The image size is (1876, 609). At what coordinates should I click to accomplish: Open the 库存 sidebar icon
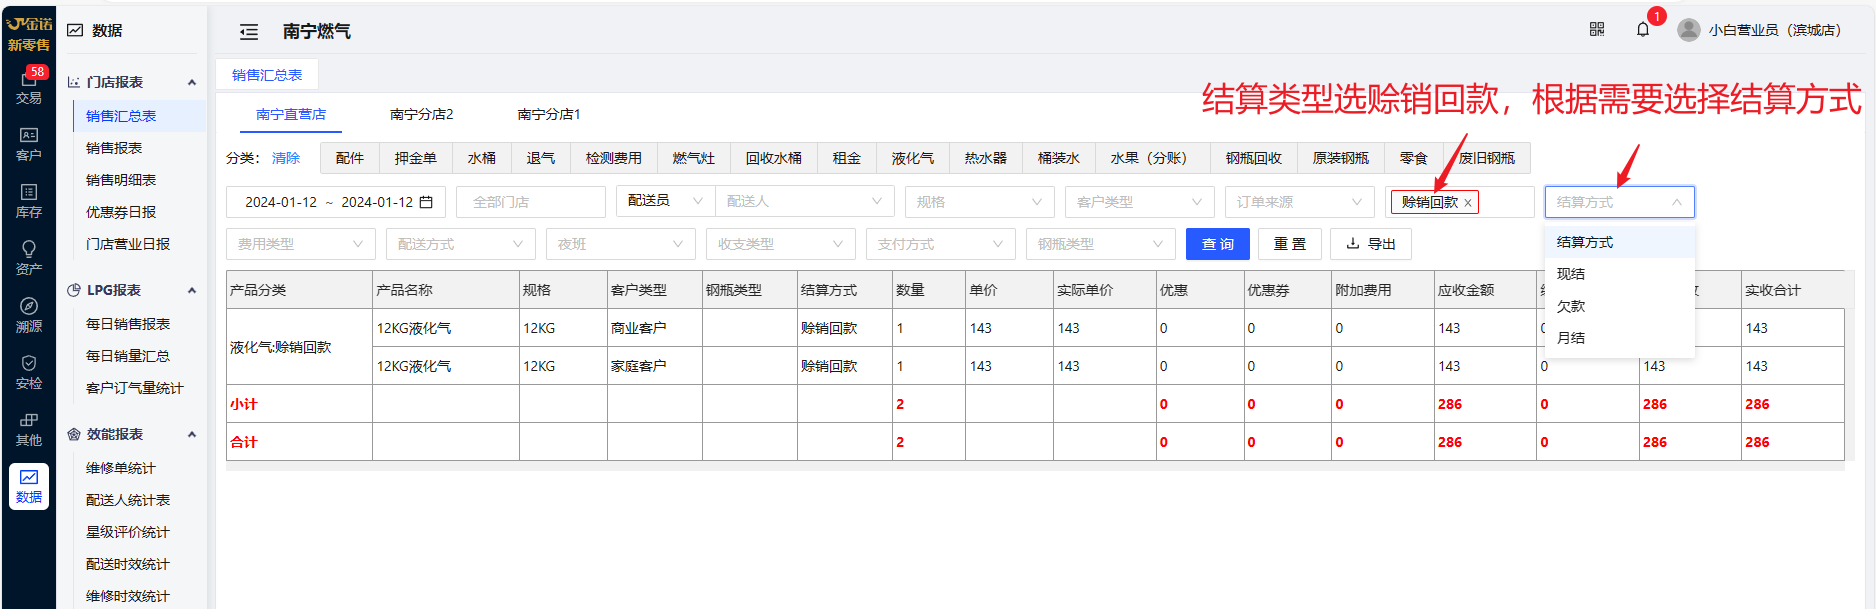pyautogui.click(x=29, y=201)
